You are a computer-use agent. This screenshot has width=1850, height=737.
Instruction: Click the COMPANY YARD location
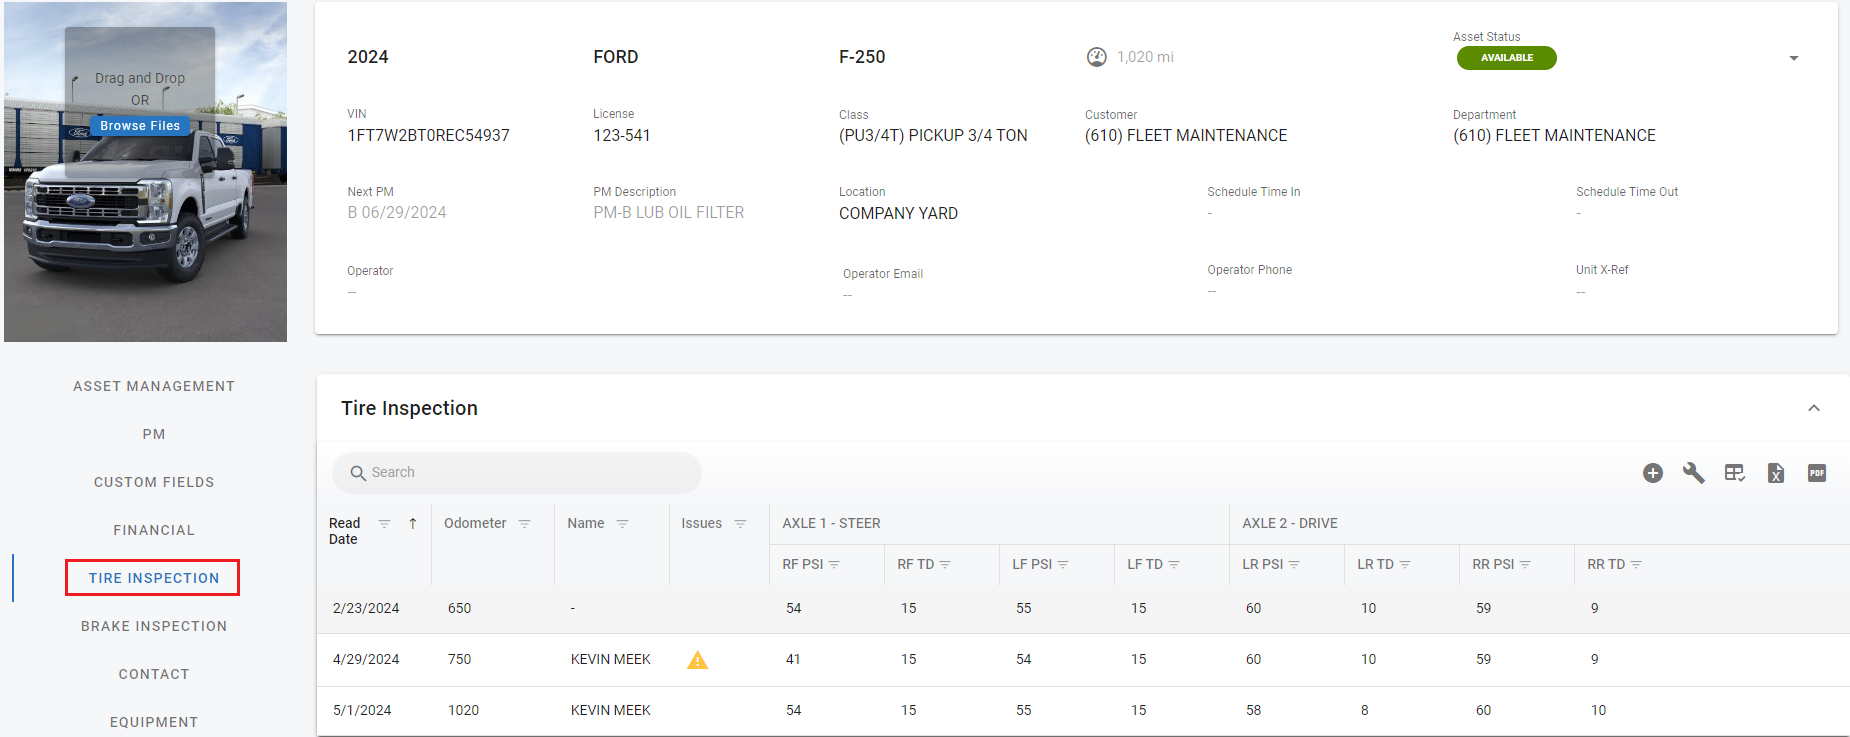pos(898,213)
